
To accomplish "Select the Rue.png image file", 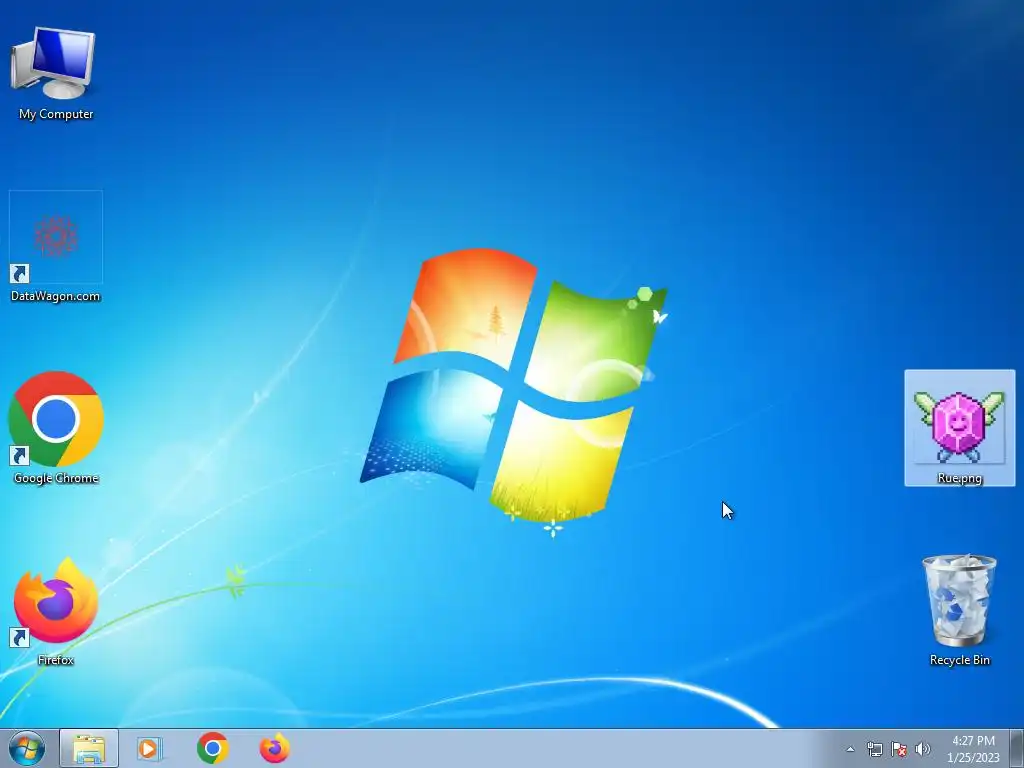I will click(x=959, y=426).
